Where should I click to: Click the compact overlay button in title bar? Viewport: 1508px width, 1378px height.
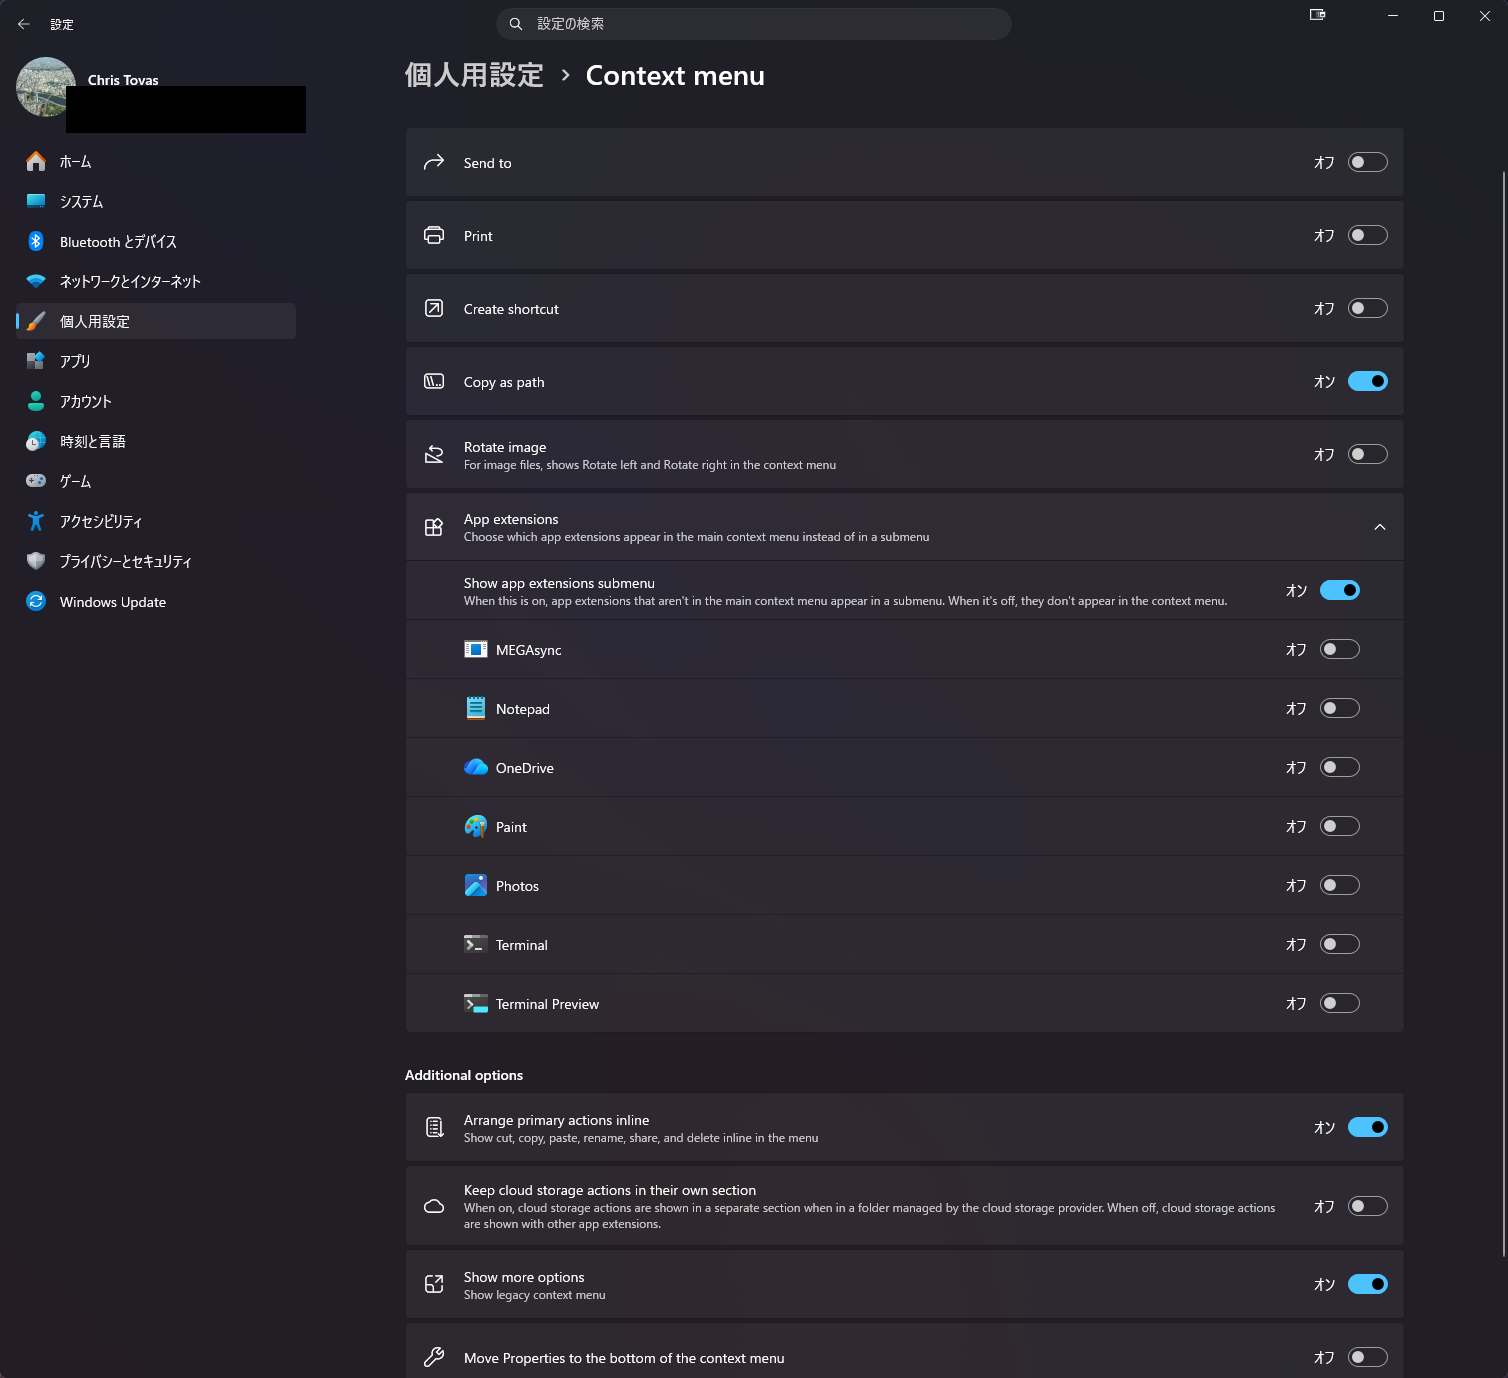point(1318,15)
